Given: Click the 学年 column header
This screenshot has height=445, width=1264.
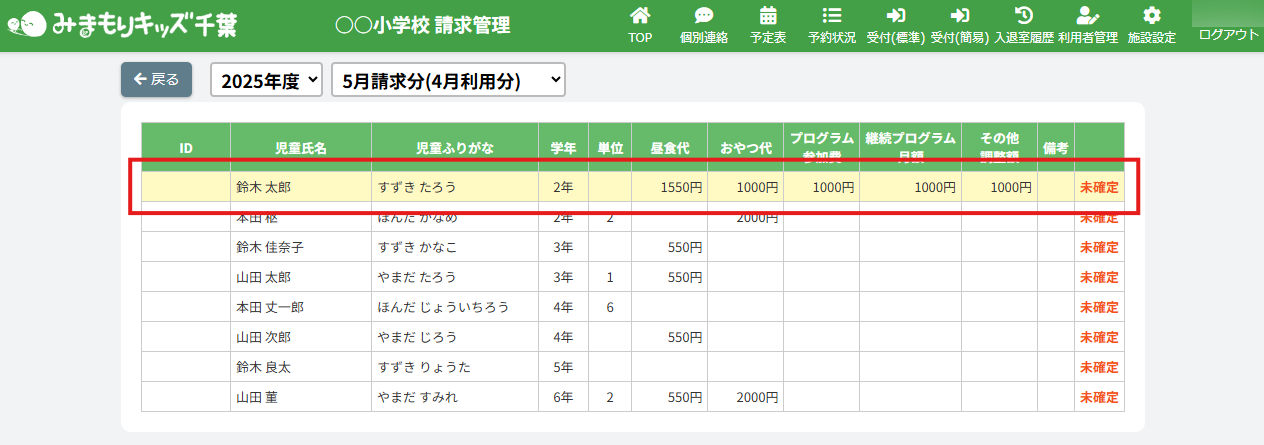Looking at the screenshot, I should point(563,148).
